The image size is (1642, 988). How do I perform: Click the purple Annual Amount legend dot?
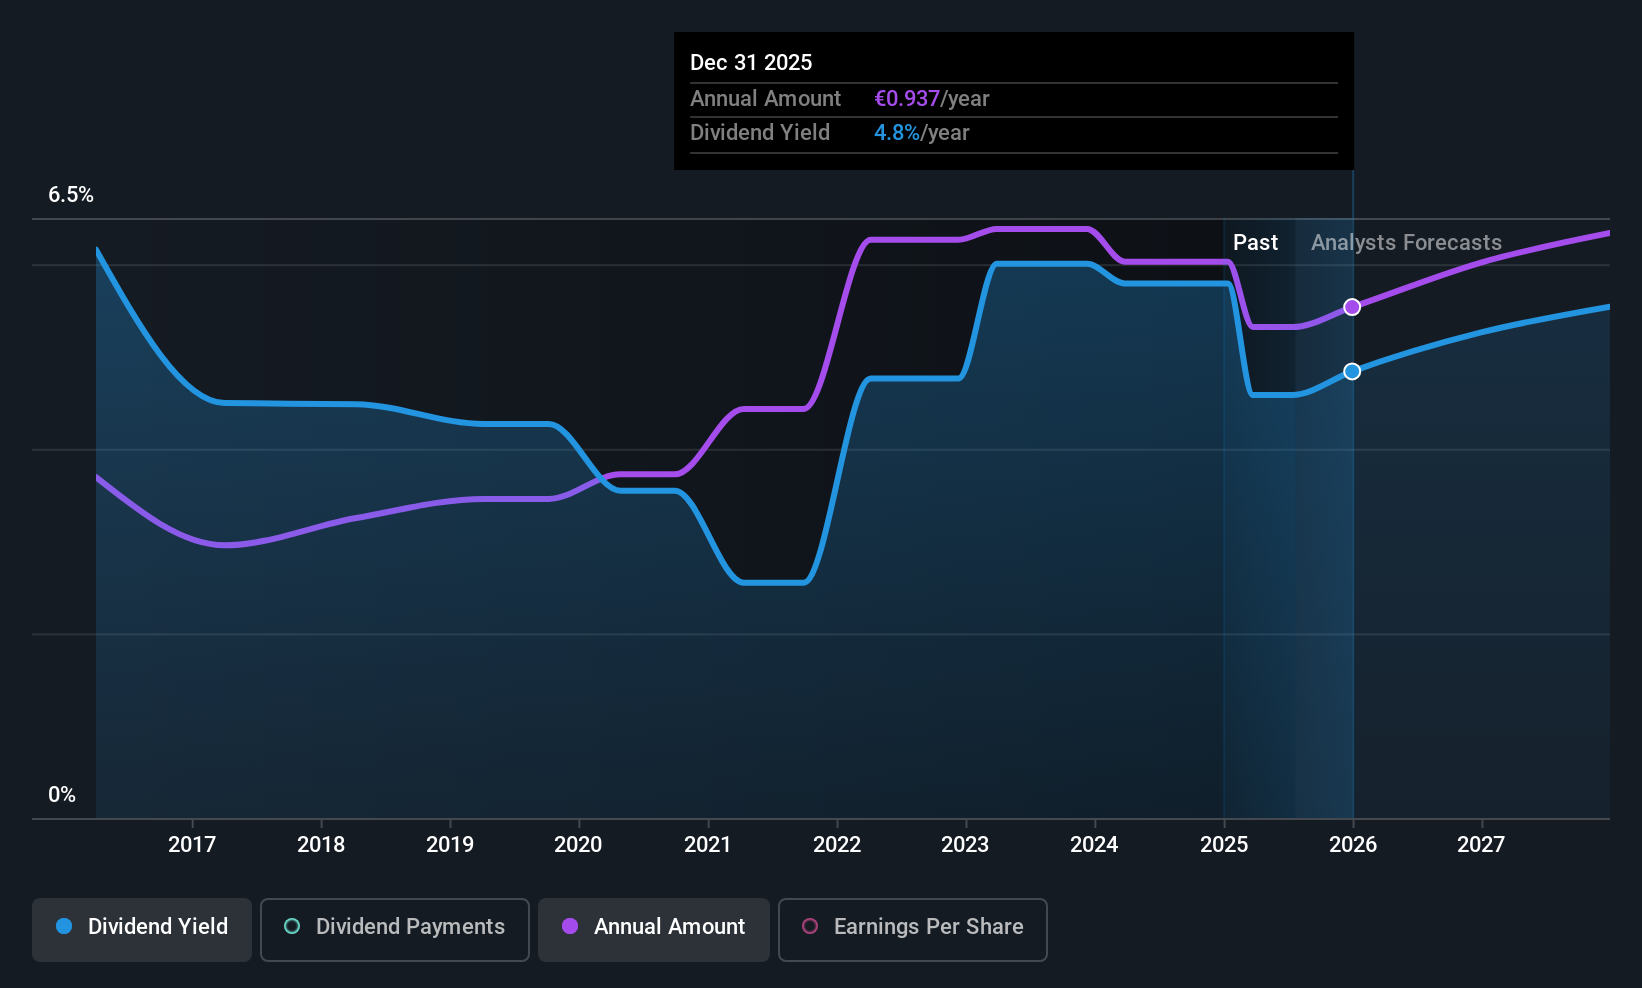[570, 926]
